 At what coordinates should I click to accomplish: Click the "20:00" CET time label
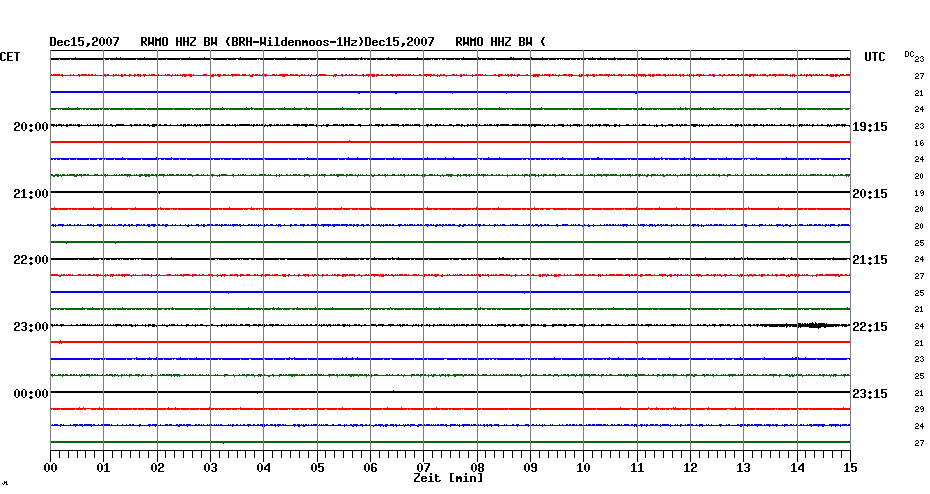pos(31,127)
